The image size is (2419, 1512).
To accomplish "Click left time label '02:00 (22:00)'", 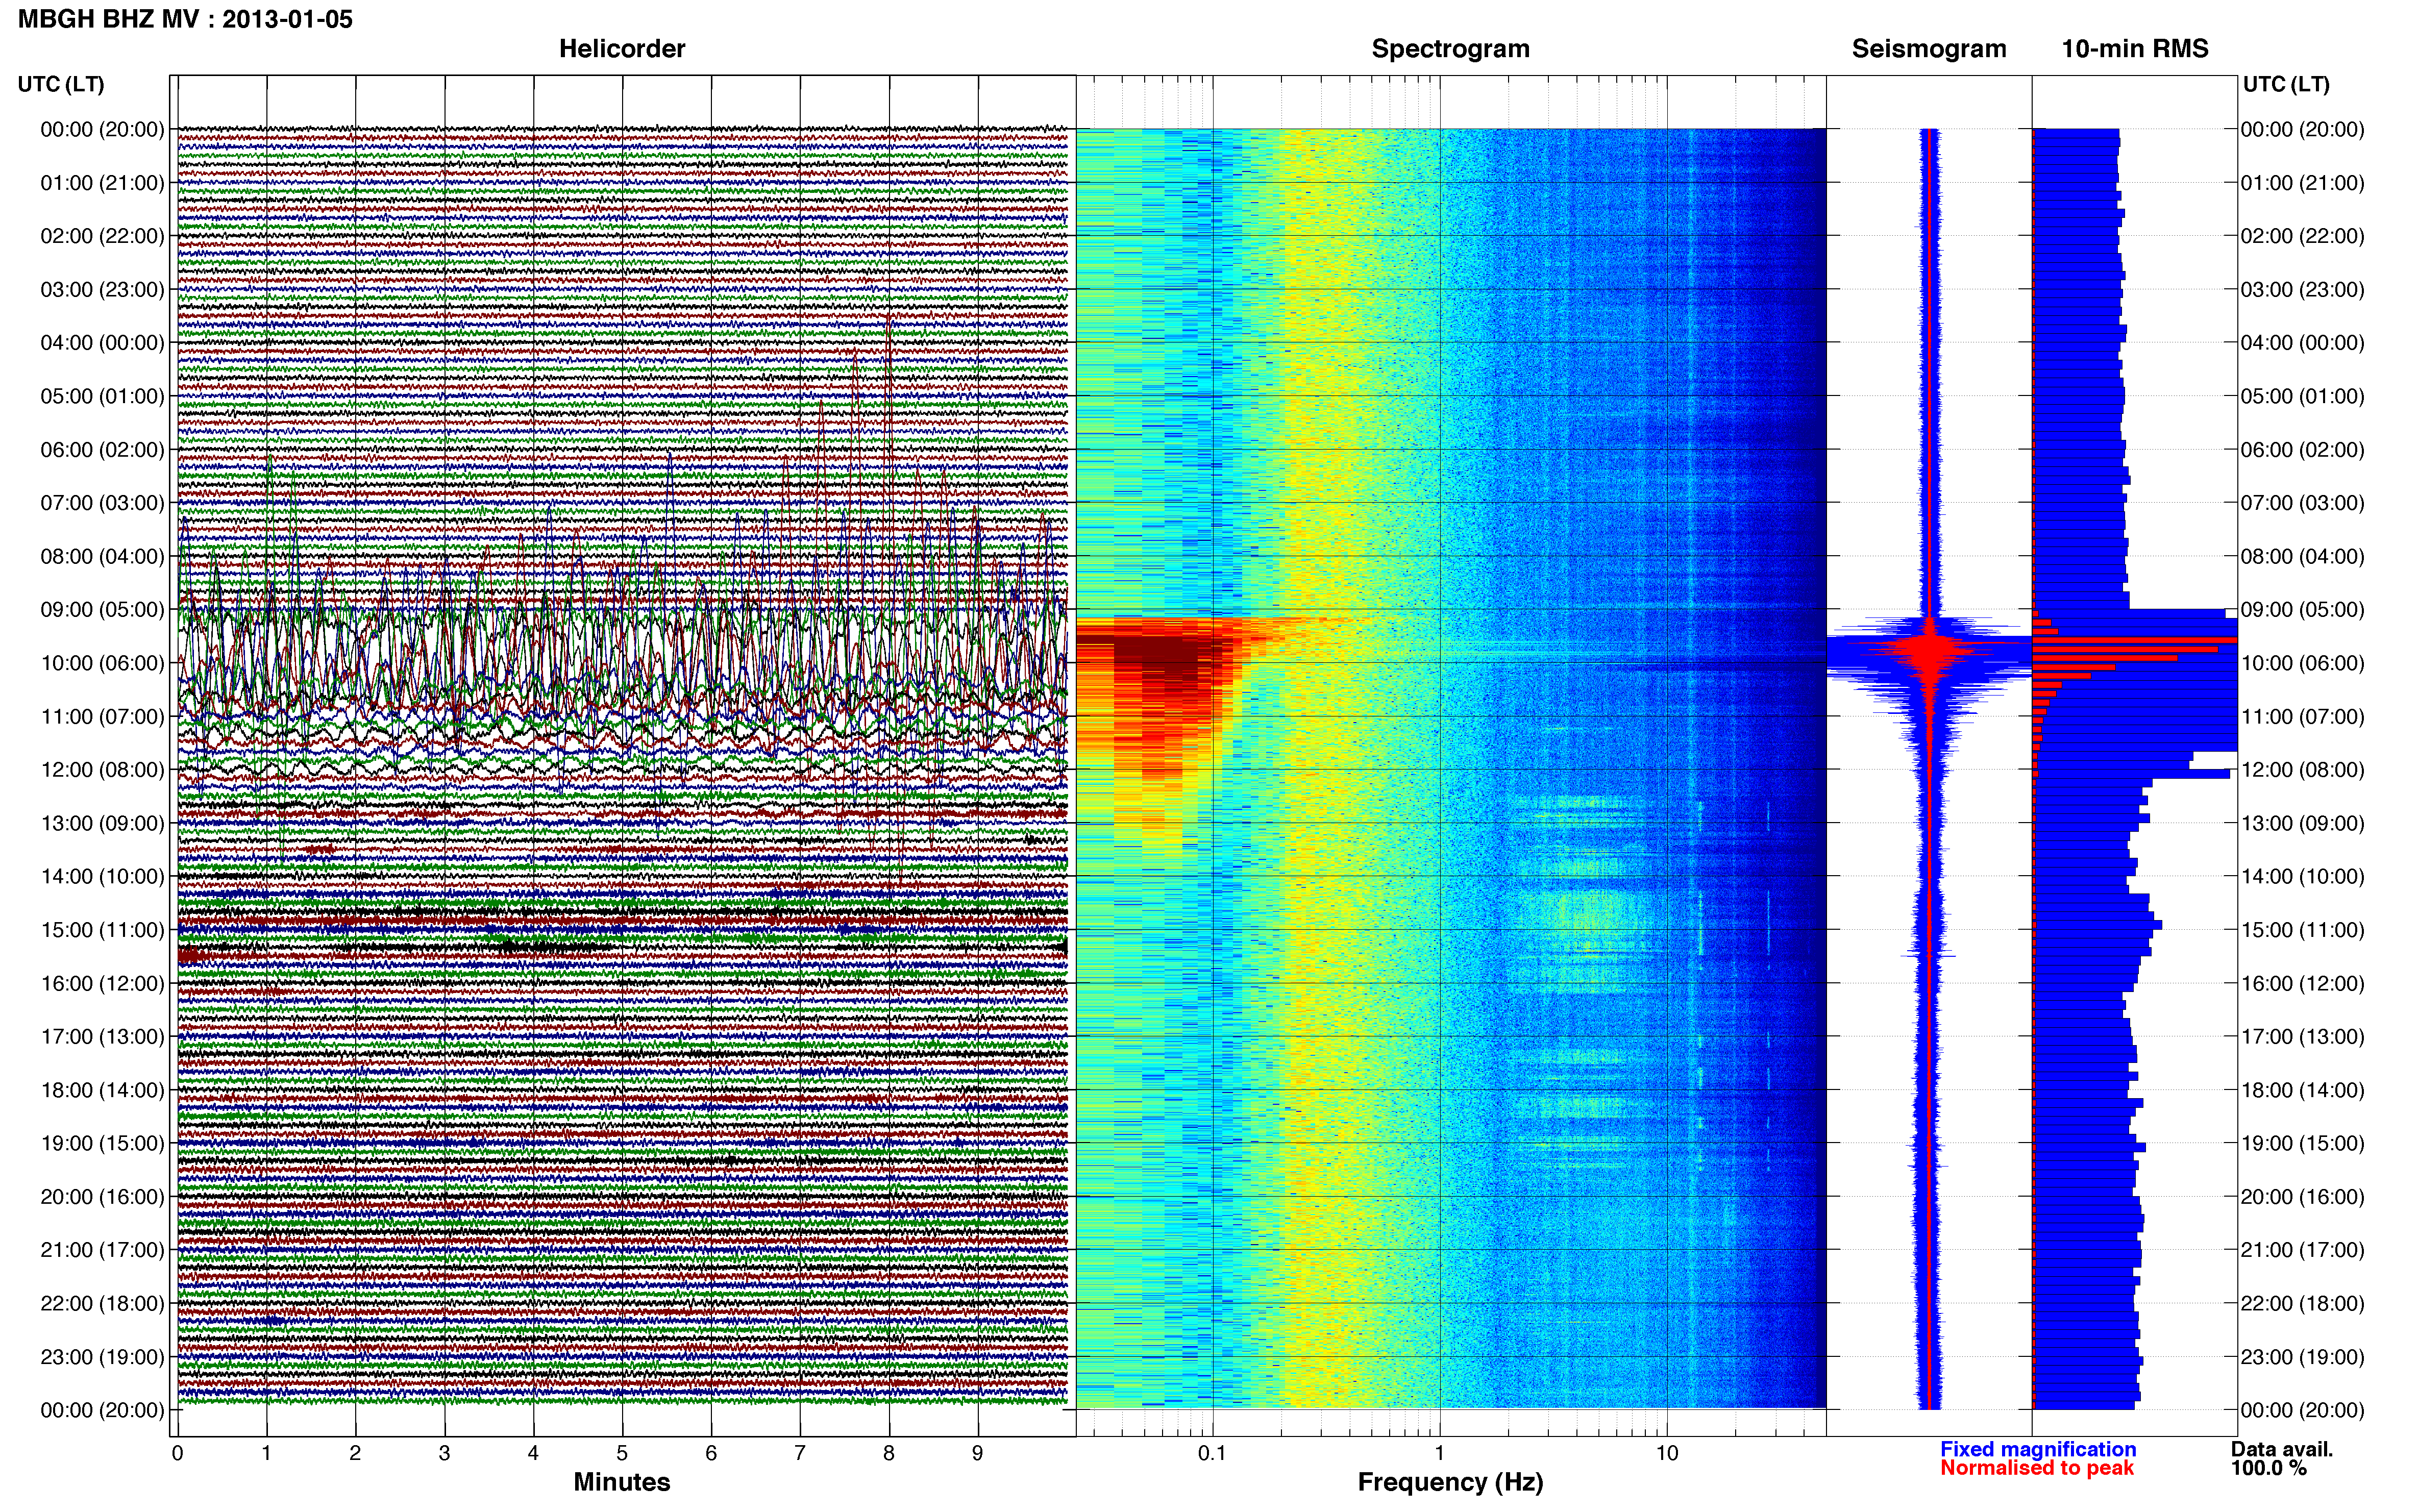I will tap(102, 236).
